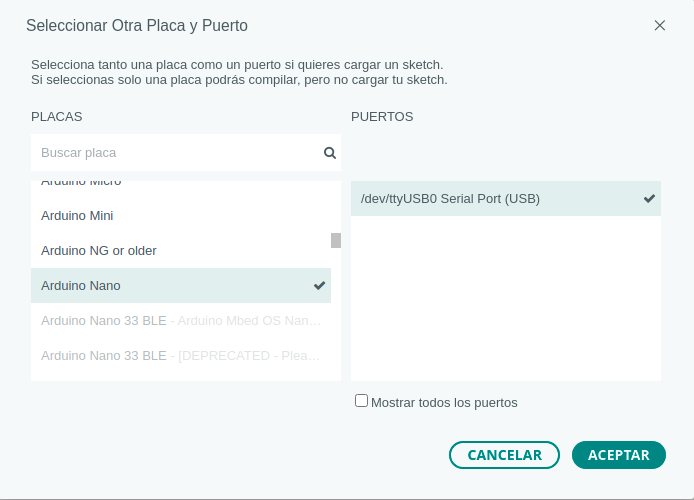
Task: Enable the Mostrar todos los puertos checkbox
Action: tap(362, 401)
